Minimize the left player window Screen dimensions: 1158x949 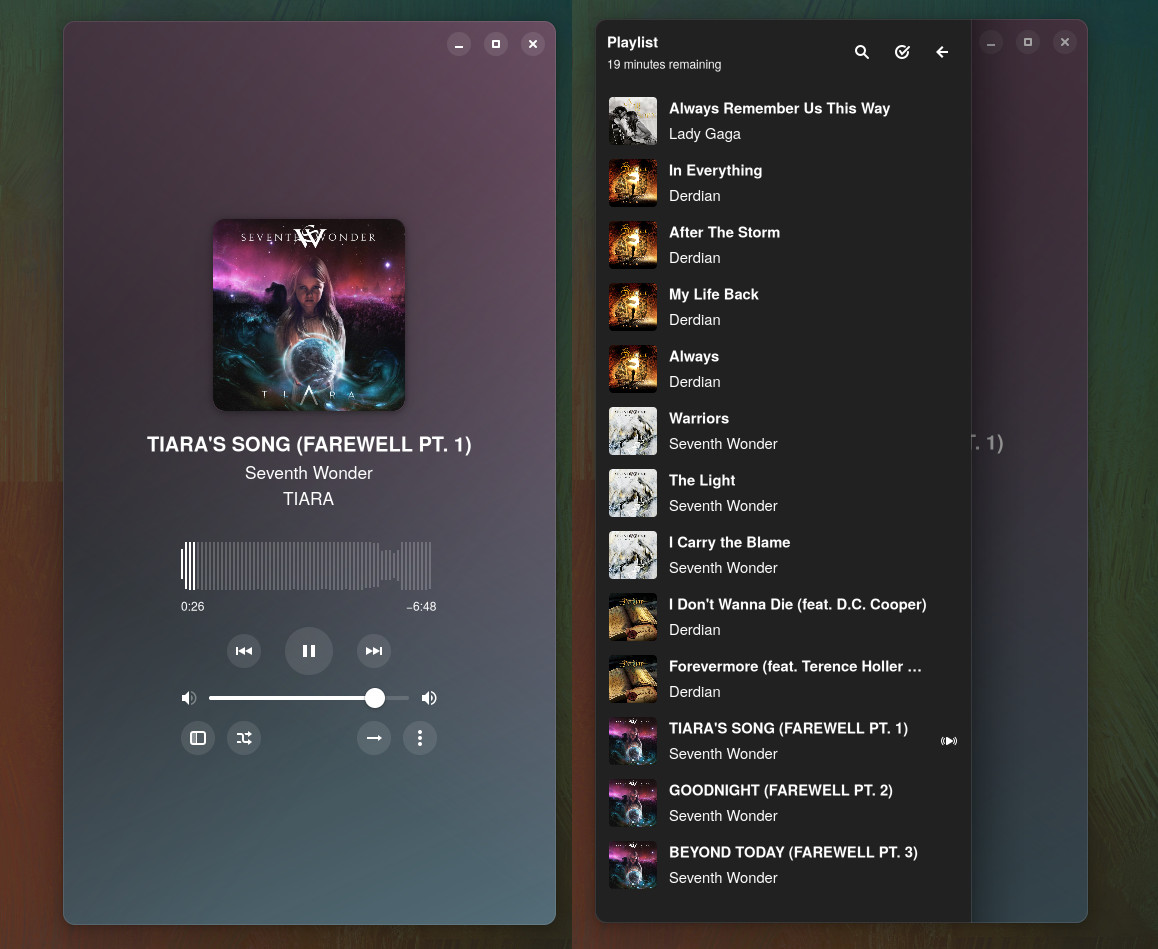coord(459,44)
